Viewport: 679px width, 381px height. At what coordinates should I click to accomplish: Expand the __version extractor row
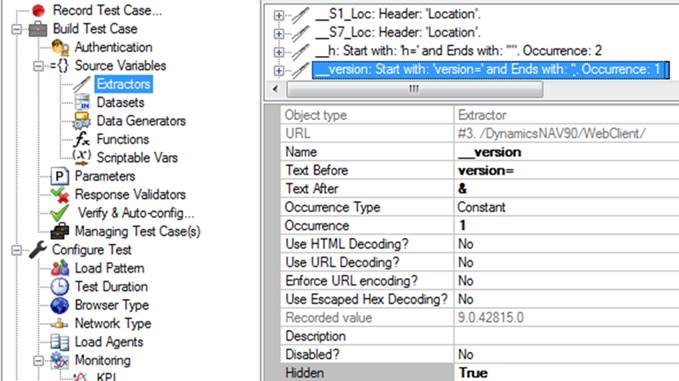coord(279,71)
